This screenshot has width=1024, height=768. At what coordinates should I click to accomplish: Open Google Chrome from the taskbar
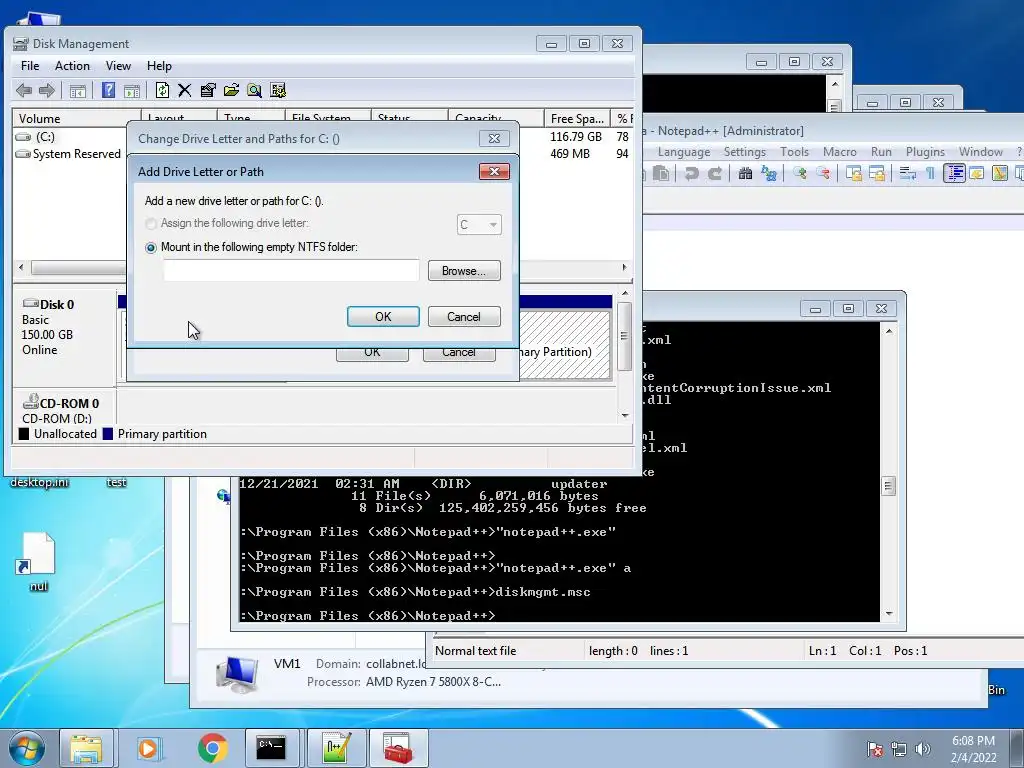coord(212,748)
